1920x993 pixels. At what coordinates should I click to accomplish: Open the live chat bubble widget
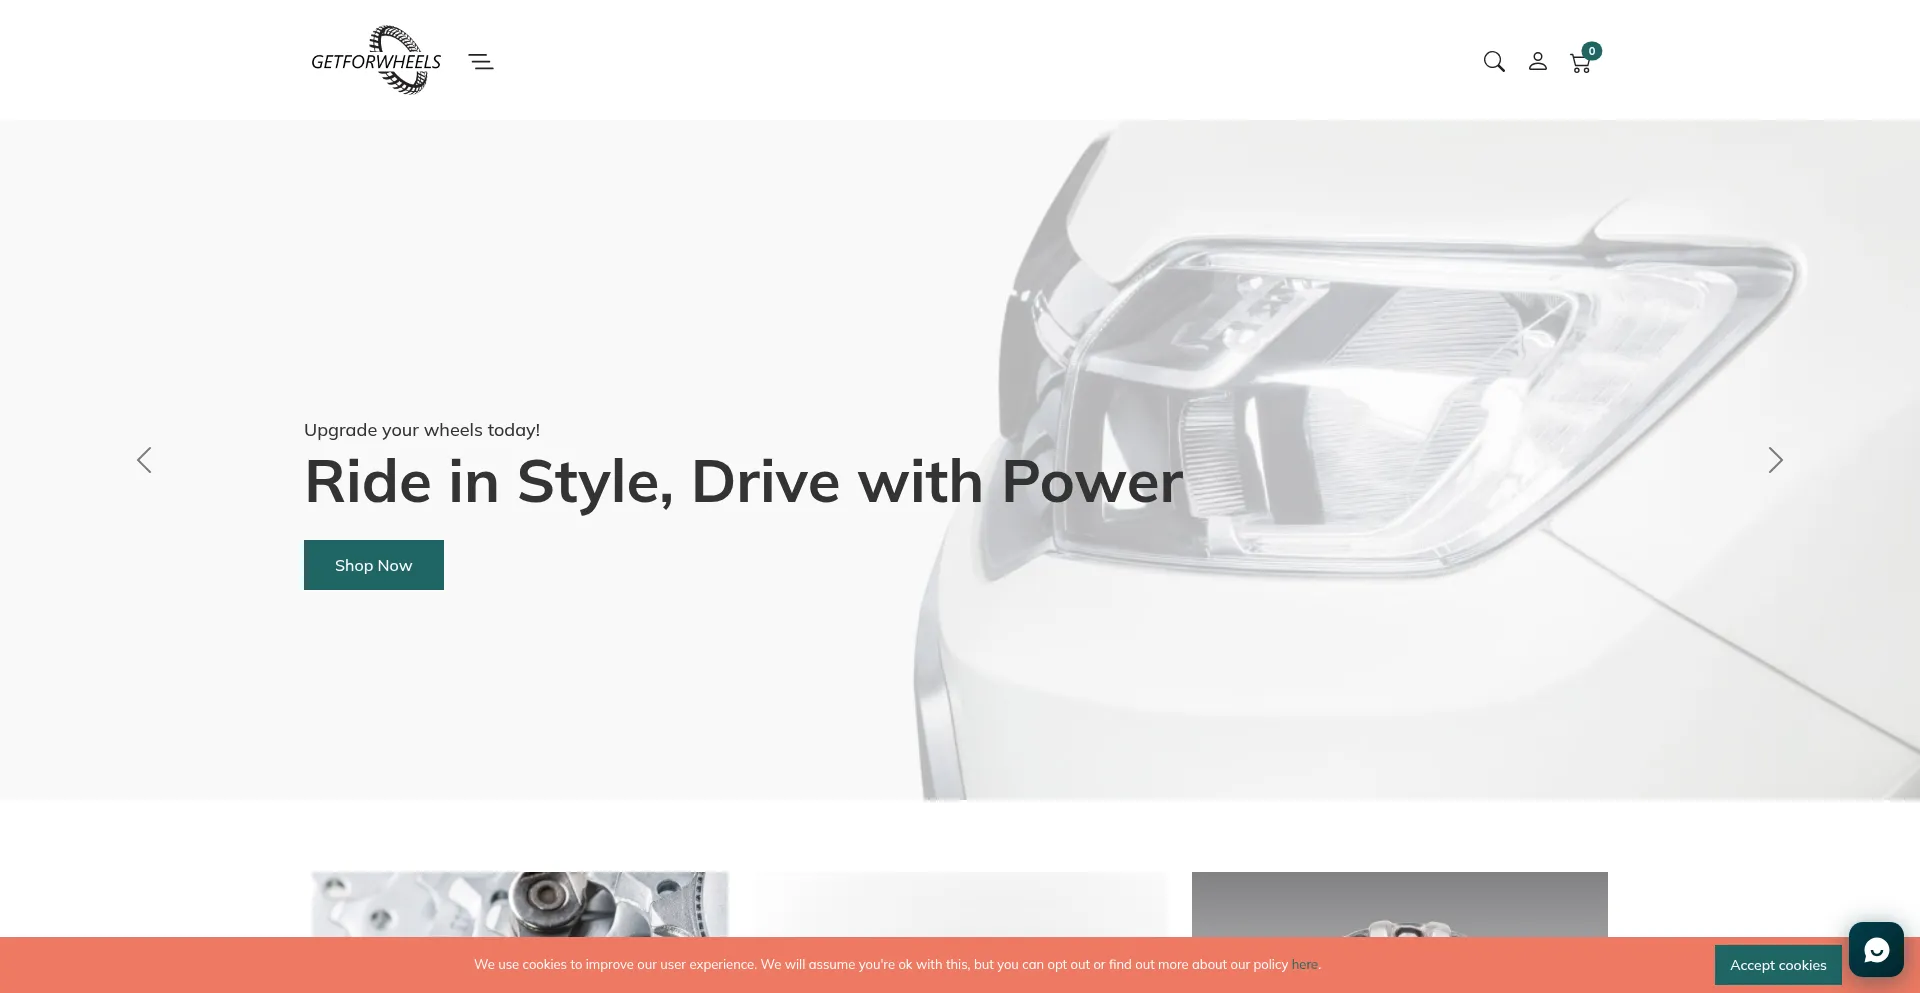point(1876,949)
